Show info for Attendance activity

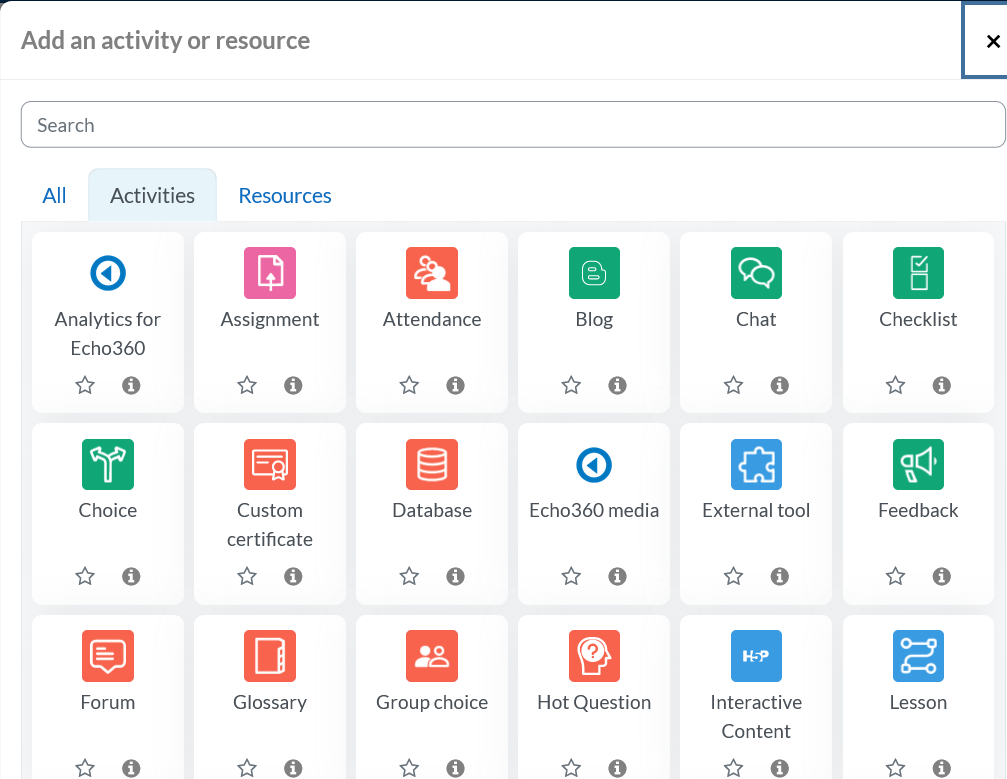tap(455, 385)
